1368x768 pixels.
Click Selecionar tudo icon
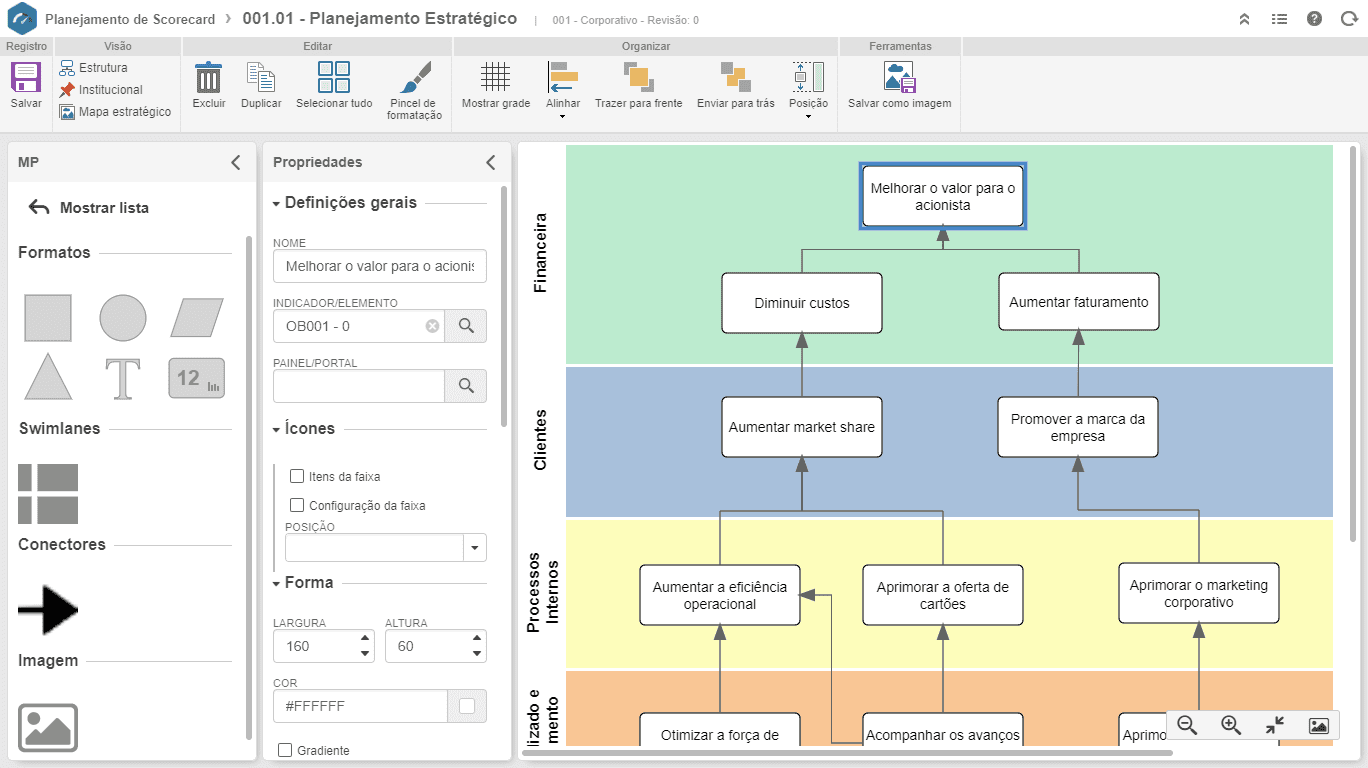click(x=334, y=78)
